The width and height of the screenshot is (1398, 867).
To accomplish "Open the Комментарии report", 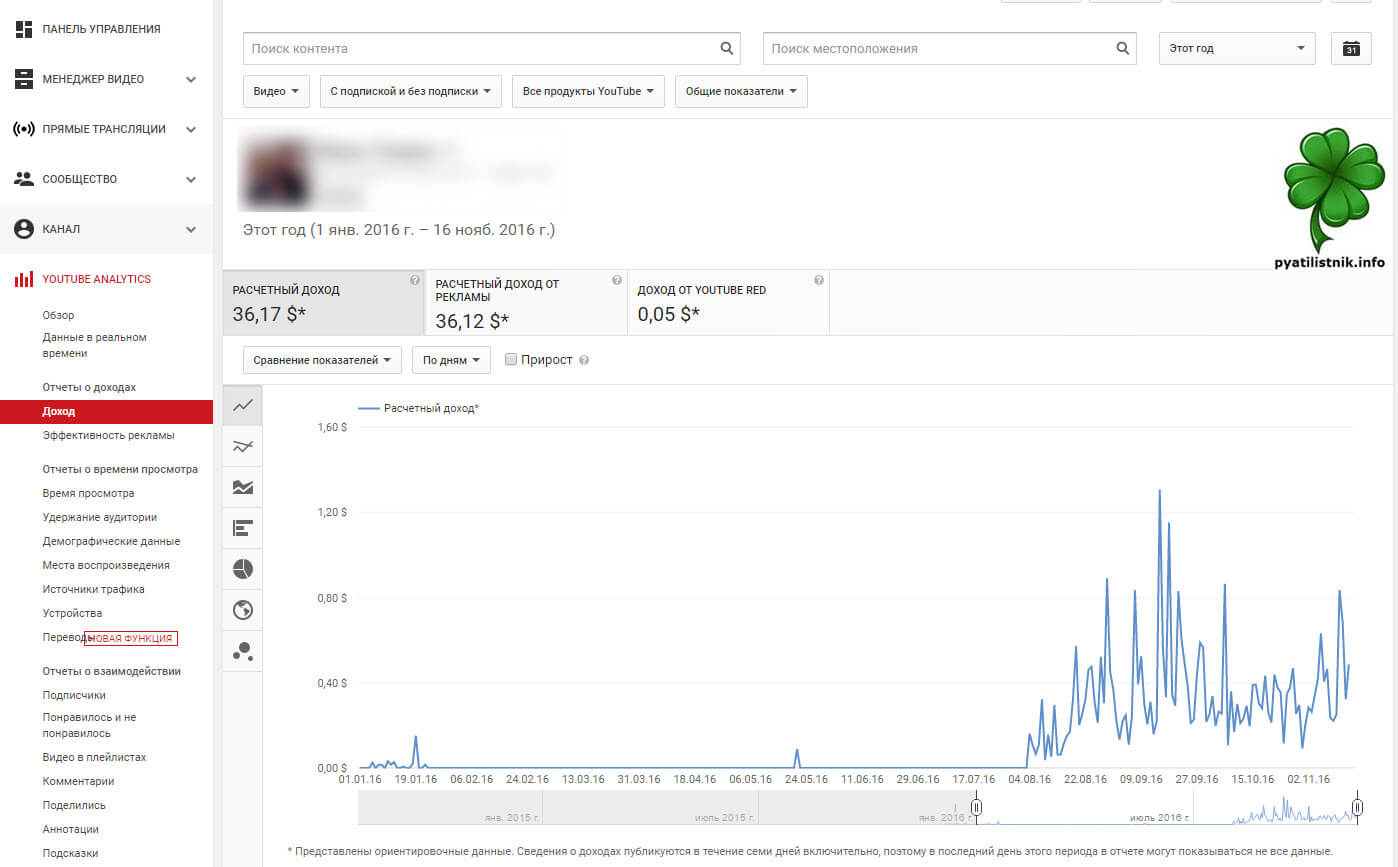I will pos(78,781).
